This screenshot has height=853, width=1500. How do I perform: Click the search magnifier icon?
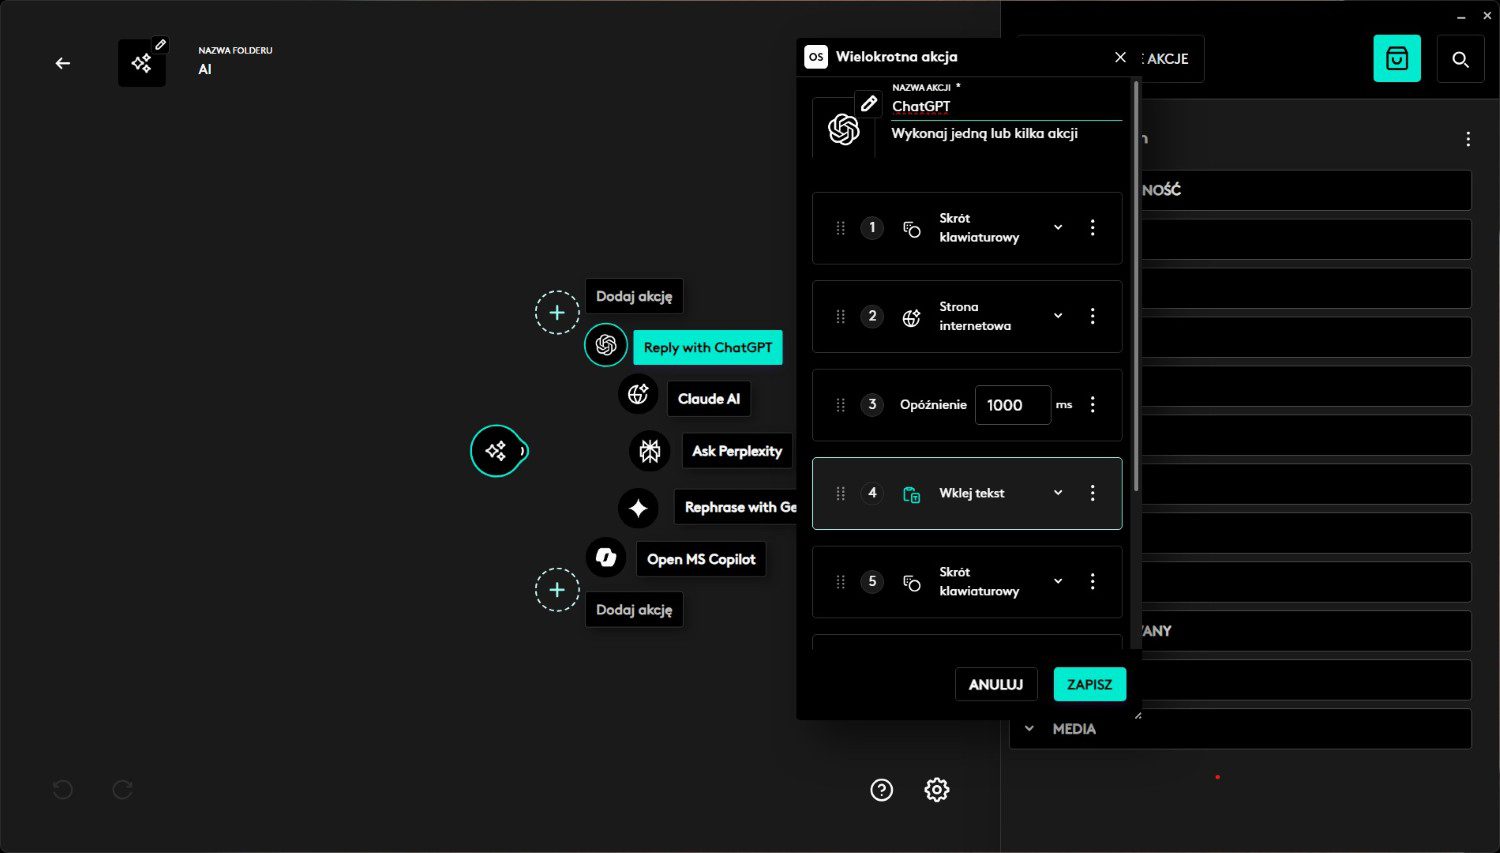[x=1460, y=59]
